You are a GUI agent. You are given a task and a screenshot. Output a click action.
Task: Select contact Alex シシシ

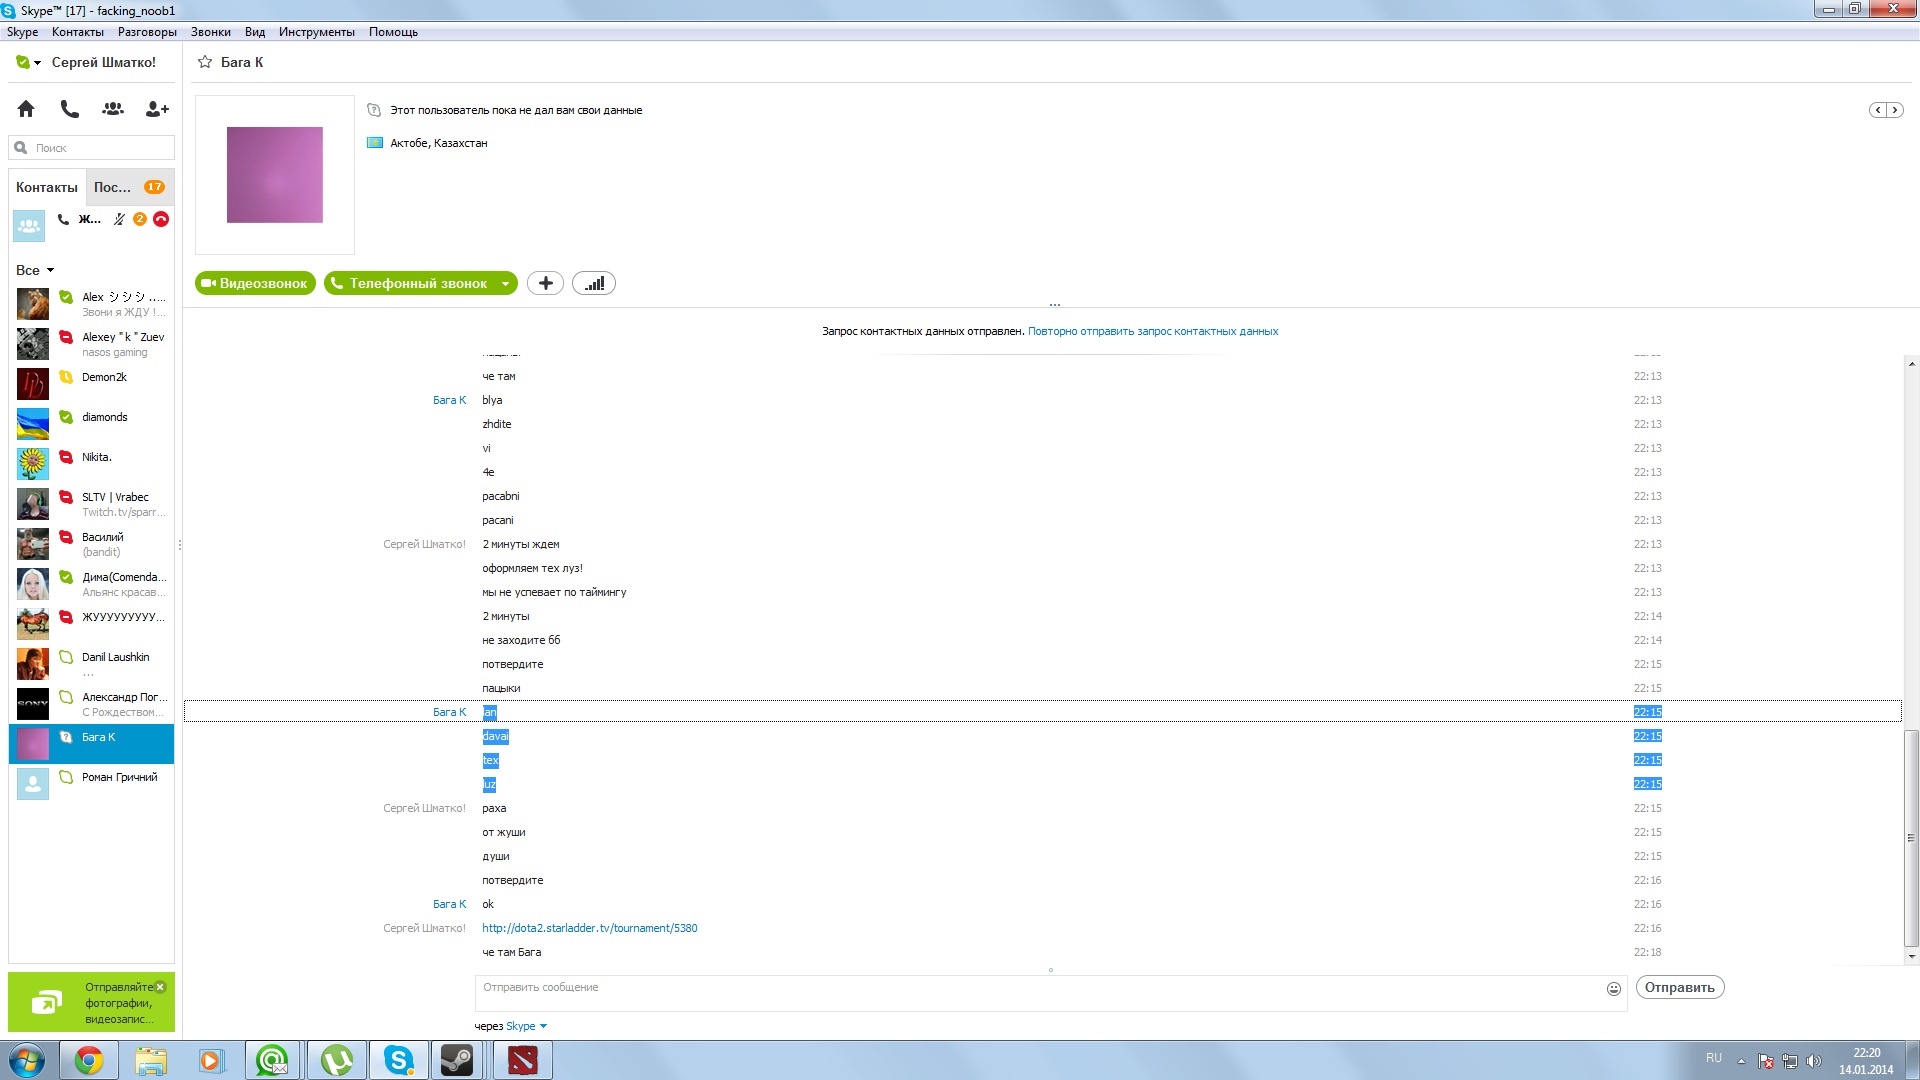pyautogui.click(x=92, y=304)
